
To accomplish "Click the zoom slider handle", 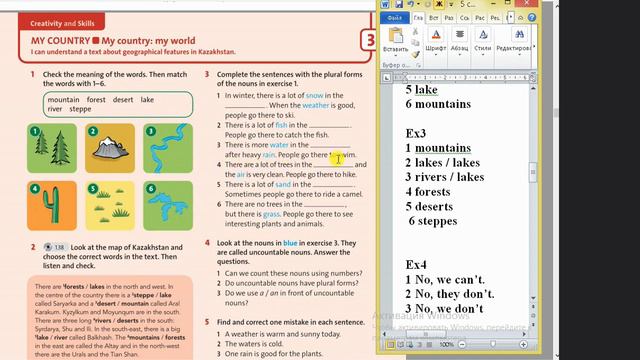I will pyautogui.click(x=493, y=344).
